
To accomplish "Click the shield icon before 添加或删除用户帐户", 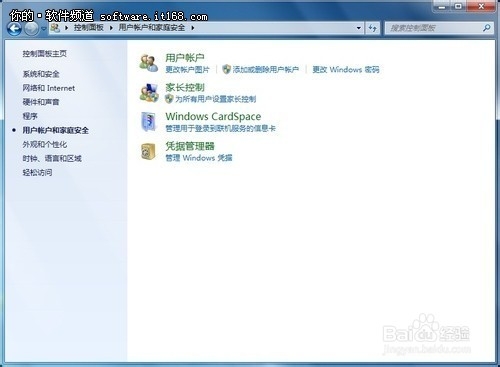I will (227, 69).
